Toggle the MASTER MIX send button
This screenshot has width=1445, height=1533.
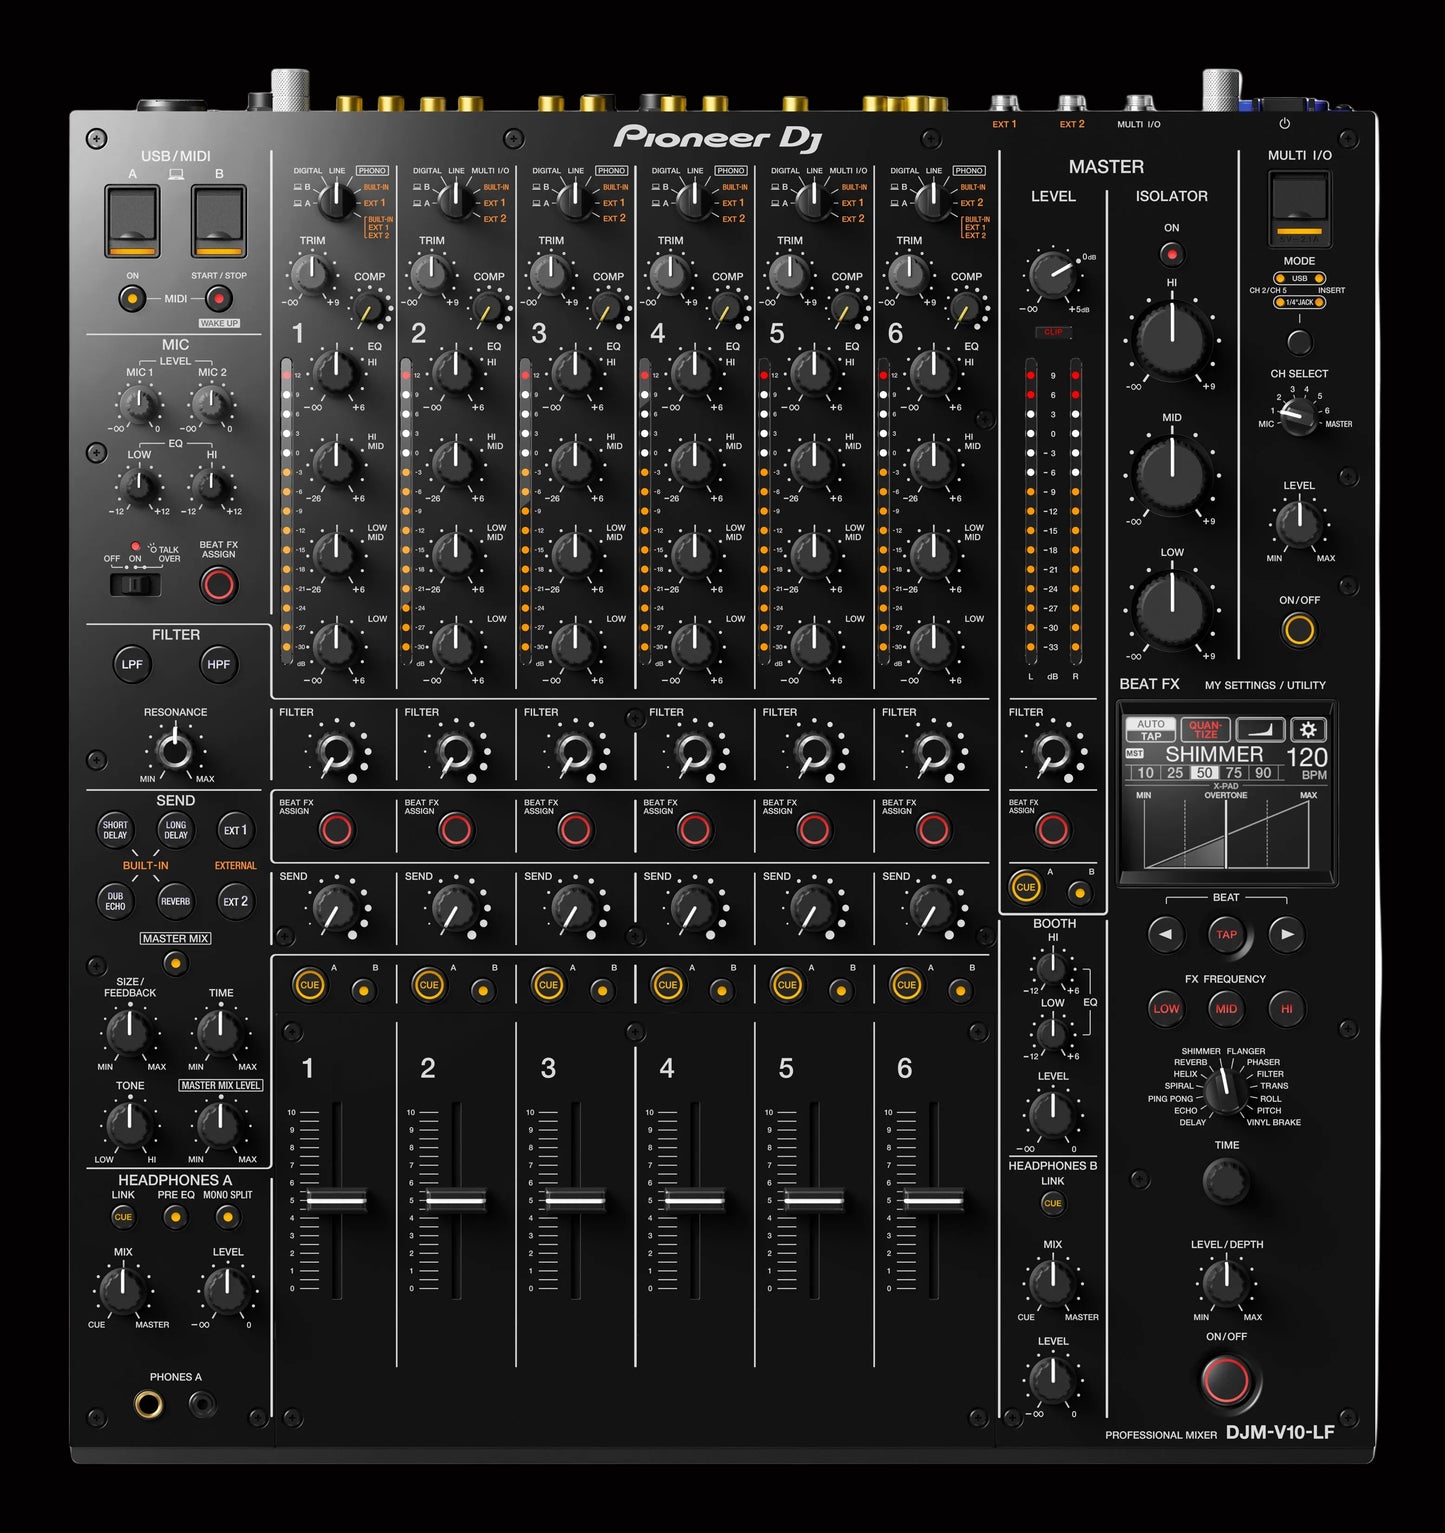[175, 963]
